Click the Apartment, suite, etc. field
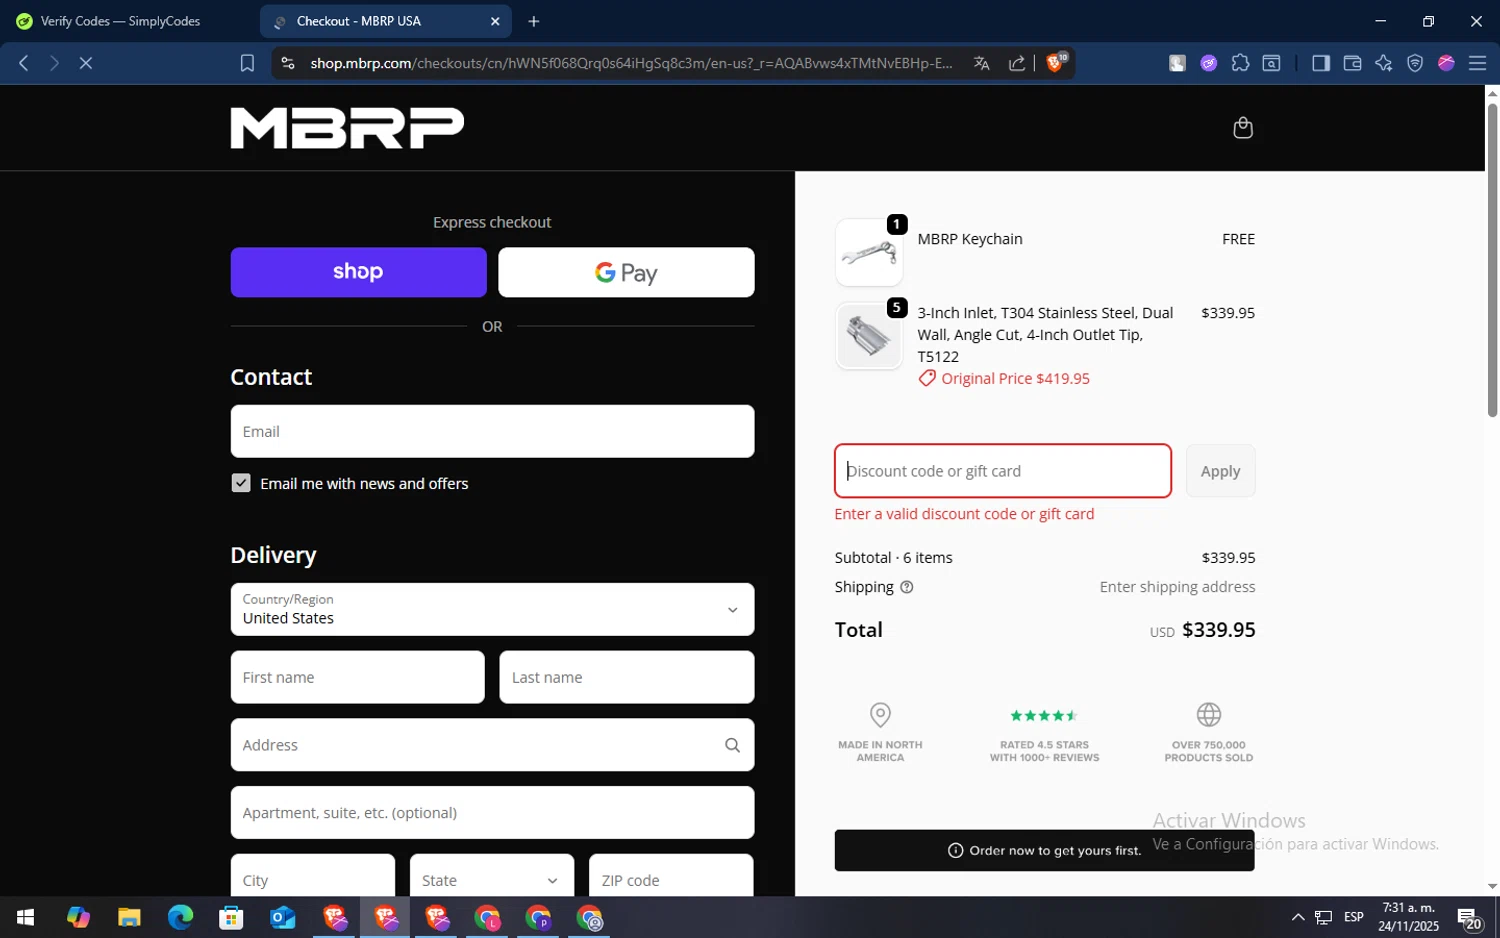Screen dimensions: 1500x938 click(492, 812)
